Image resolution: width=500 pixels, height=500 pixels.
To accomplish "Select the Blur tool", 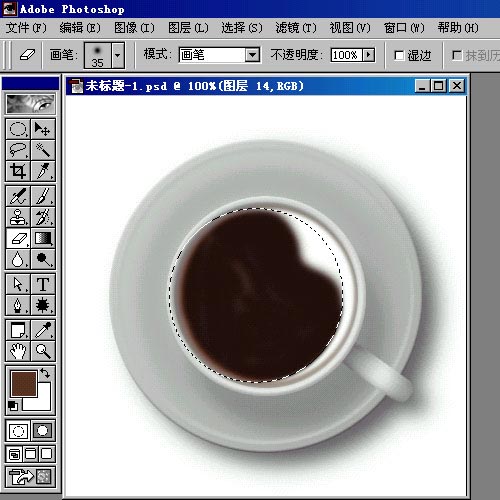I will pyautogui.click(x=18, y=259).
